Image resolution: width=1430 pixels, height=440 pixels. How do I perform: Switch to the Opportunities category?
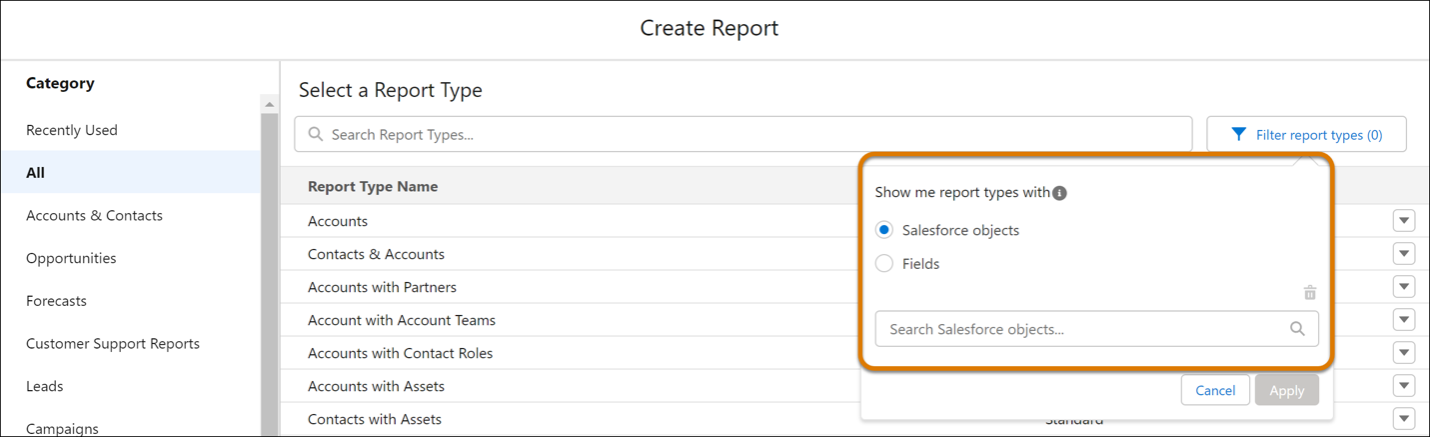71,258
